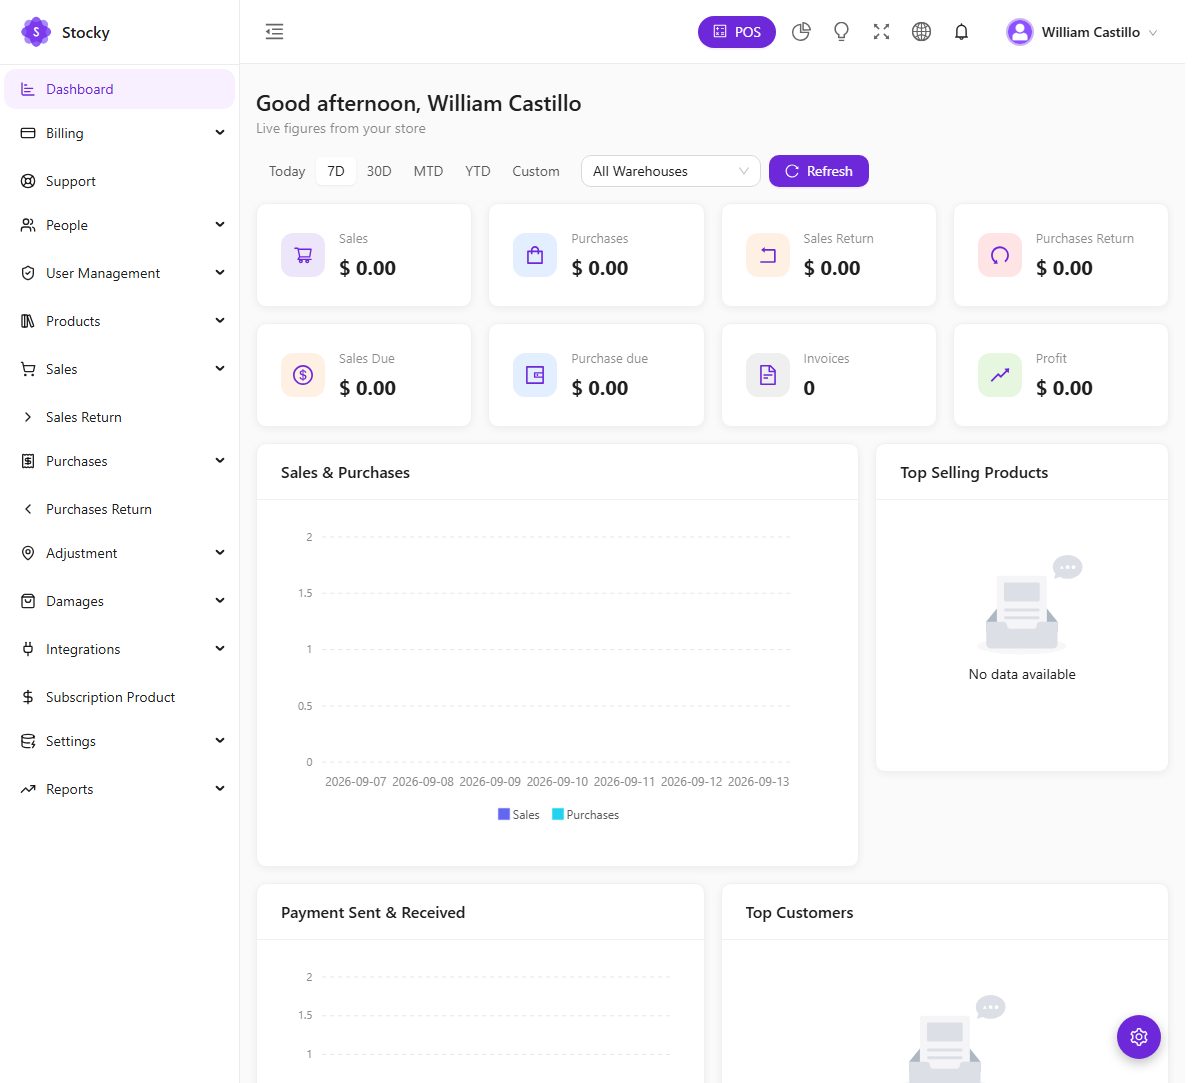Screen dimensions: 1200x1083
Task: Toggle the Sales series in the chart legend
Action: [x=519, y=815]
